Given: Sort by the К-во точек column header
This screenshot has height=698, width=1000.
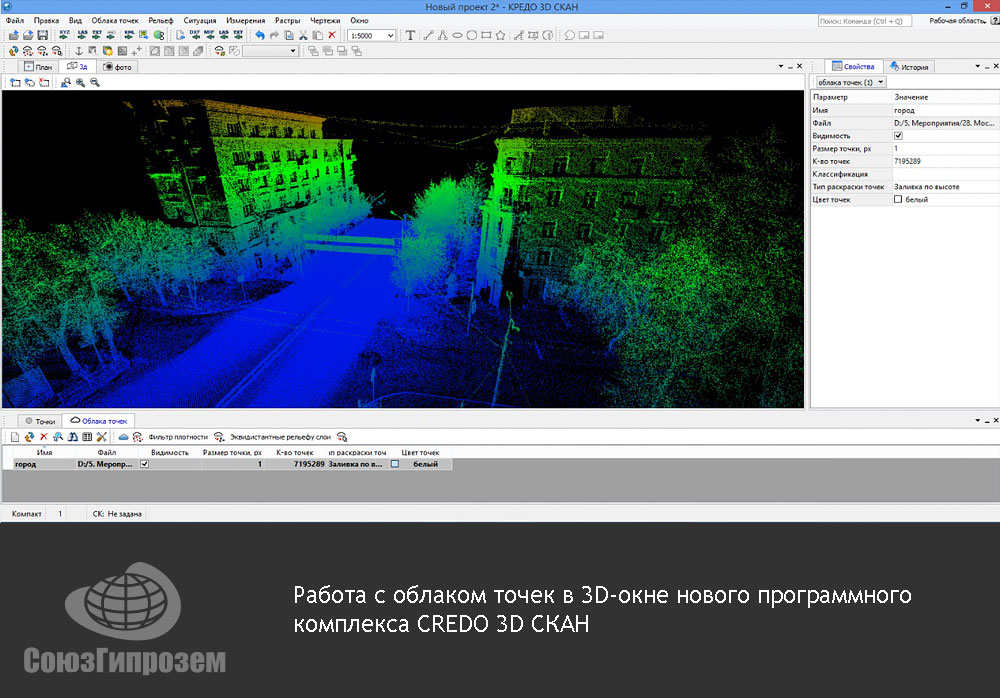Looking at the screenshot, I should (x=295, y=452).
